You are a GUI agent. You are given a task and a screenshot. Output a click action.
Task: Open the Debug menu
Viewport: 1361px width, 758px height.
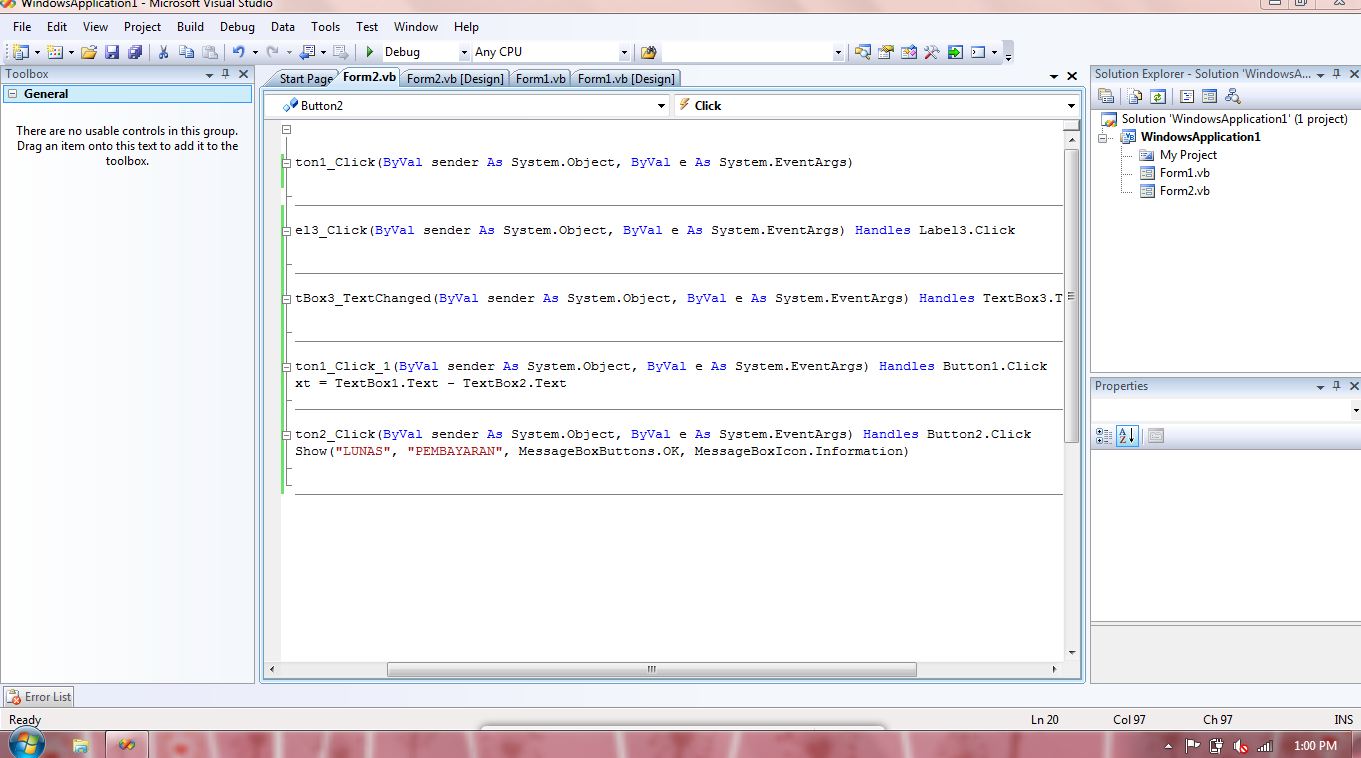(x=237, y=27)
